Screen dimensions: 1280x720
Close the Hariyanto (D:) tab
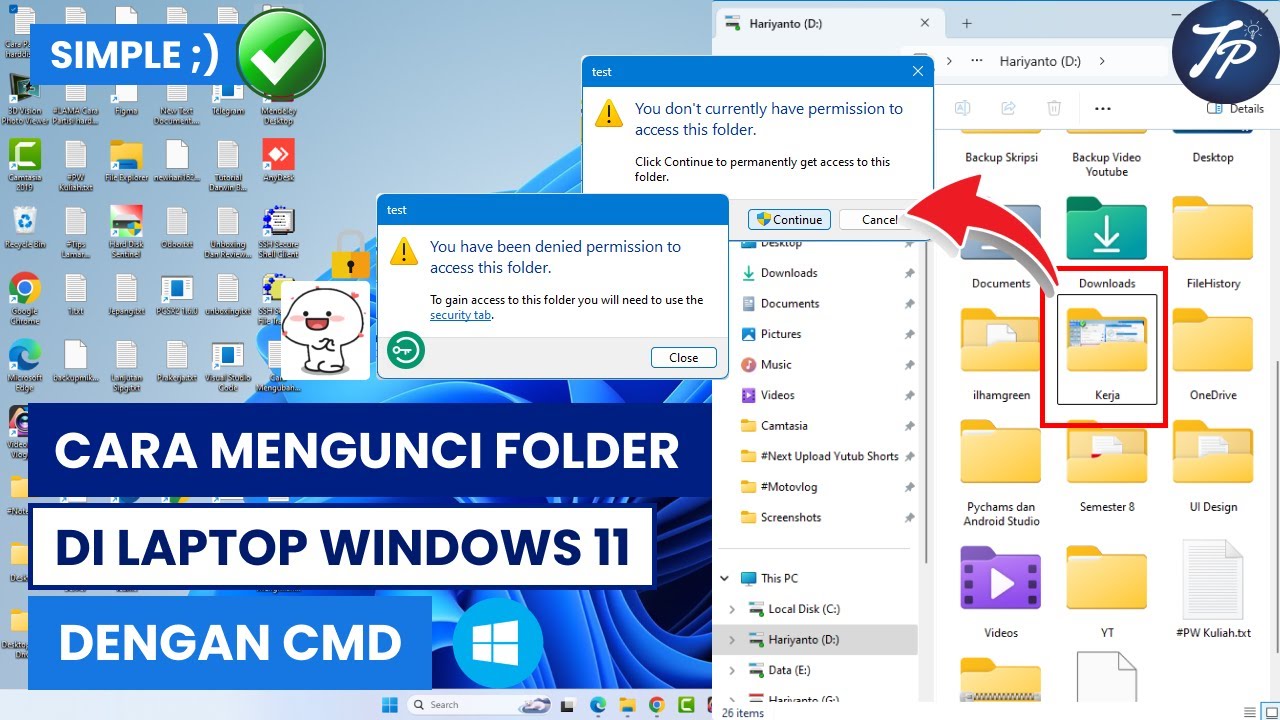point(925,24)
